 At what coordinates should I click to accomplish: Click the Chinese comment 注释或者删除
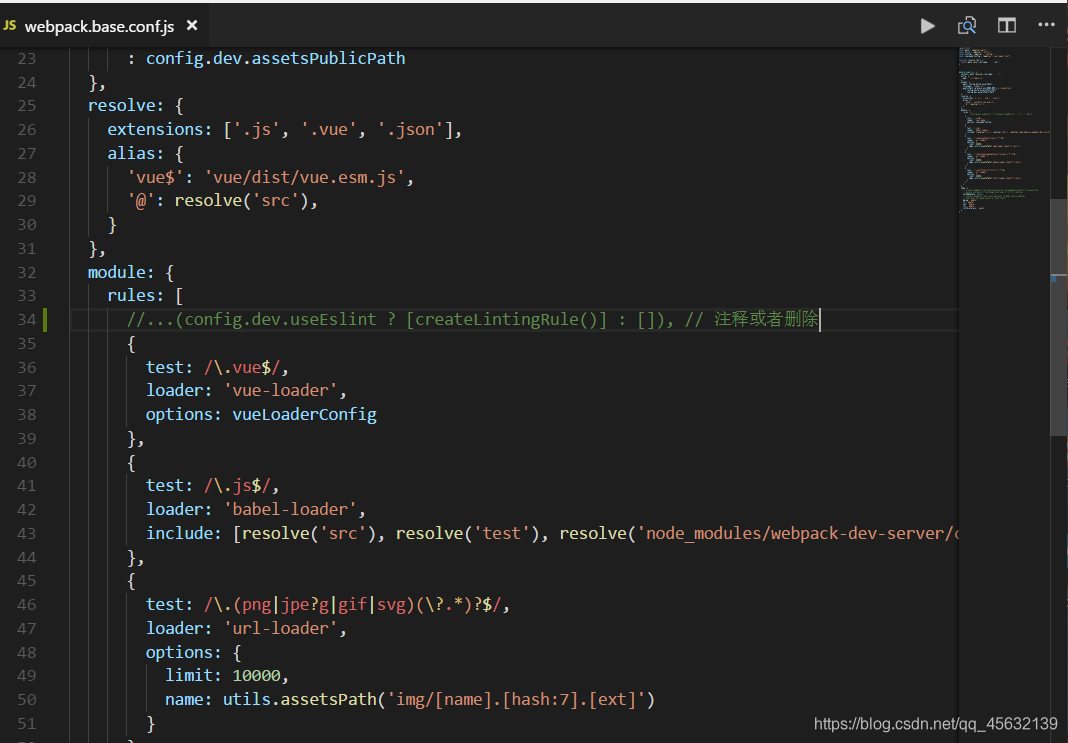pos(766,319)
